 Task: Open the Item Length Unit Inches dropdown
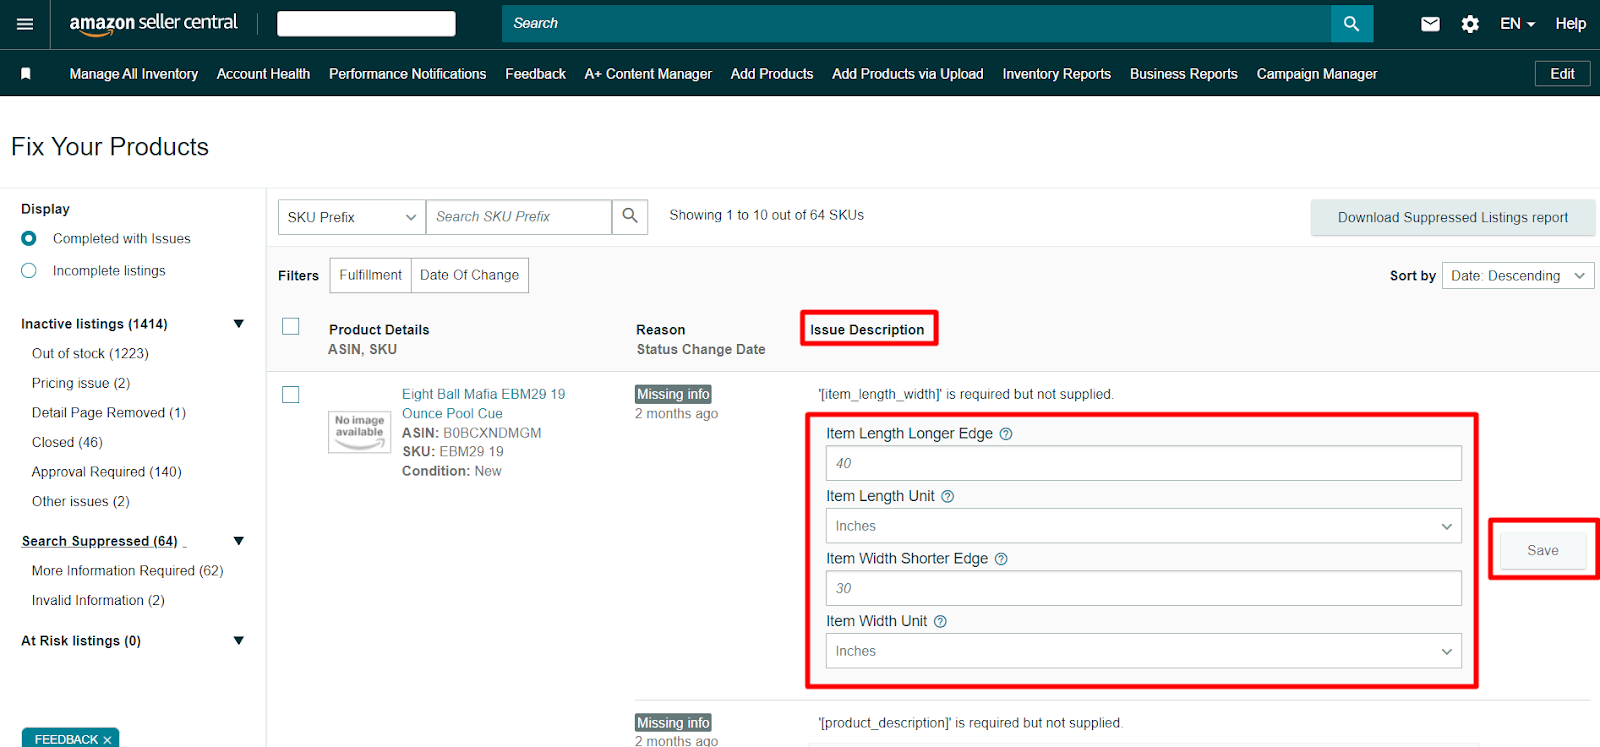click(x=1144, y=526)
